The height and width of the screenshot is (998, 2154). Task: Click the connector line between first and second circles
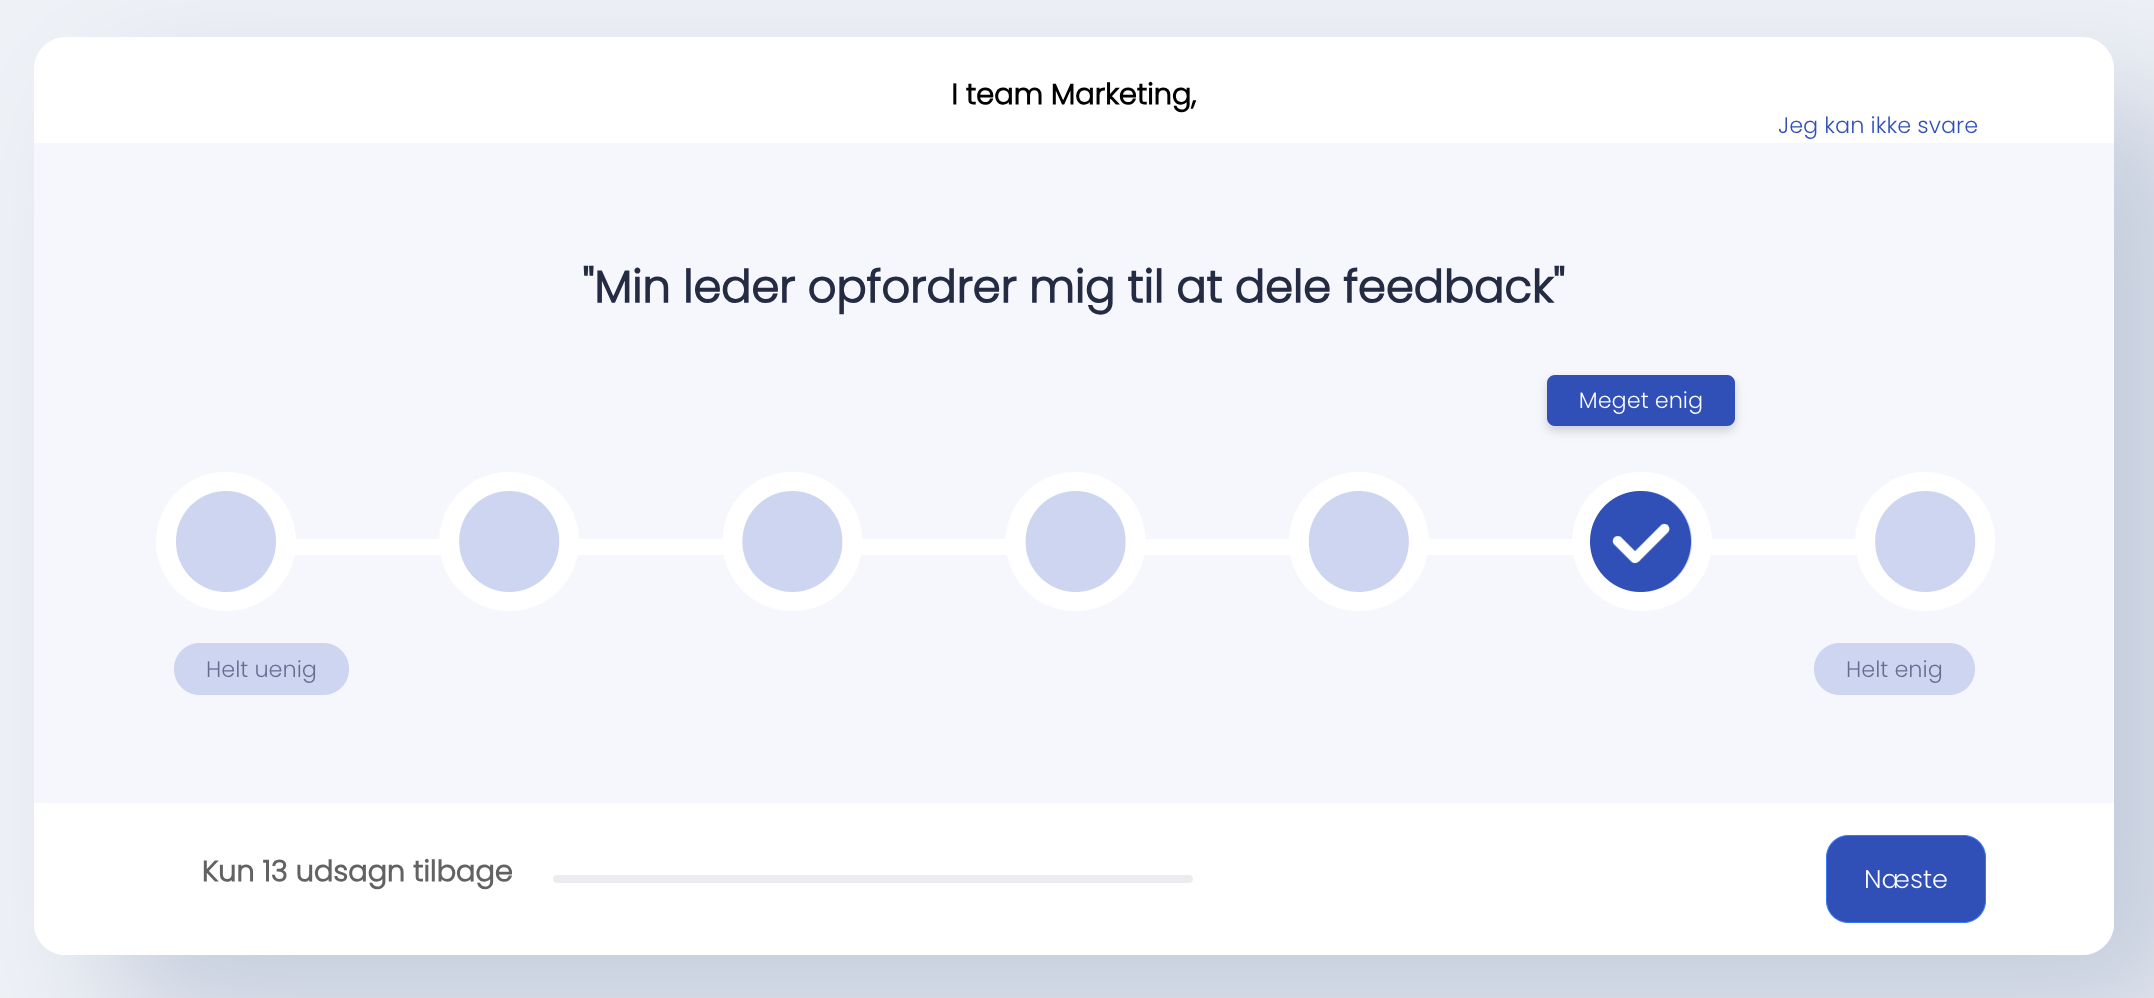367,546
